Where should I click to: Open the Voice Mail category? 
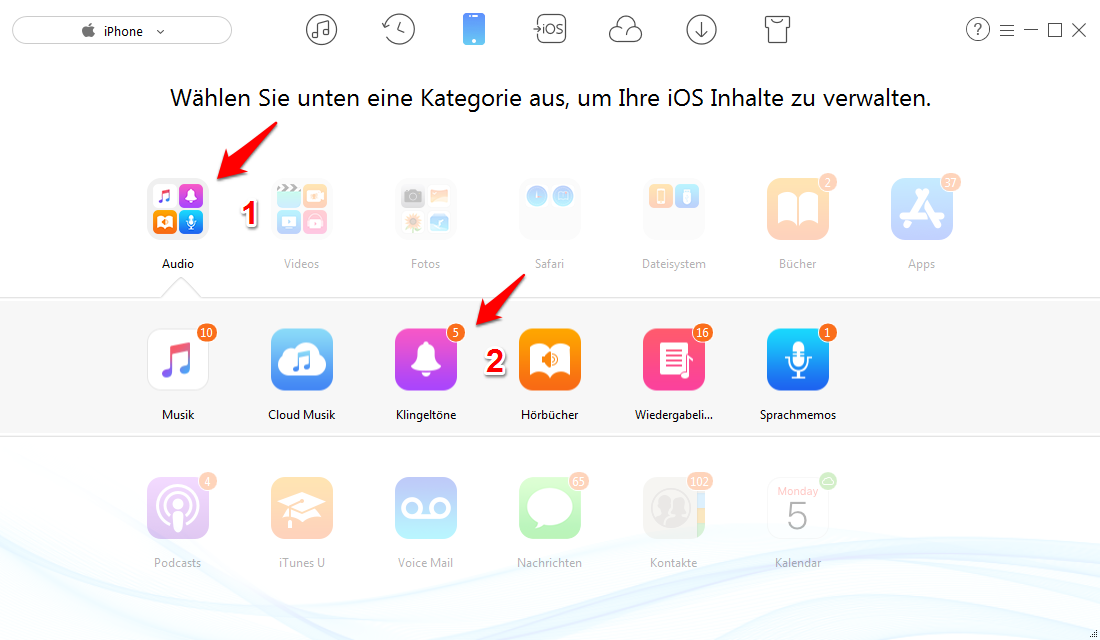[x=426, y=508]
